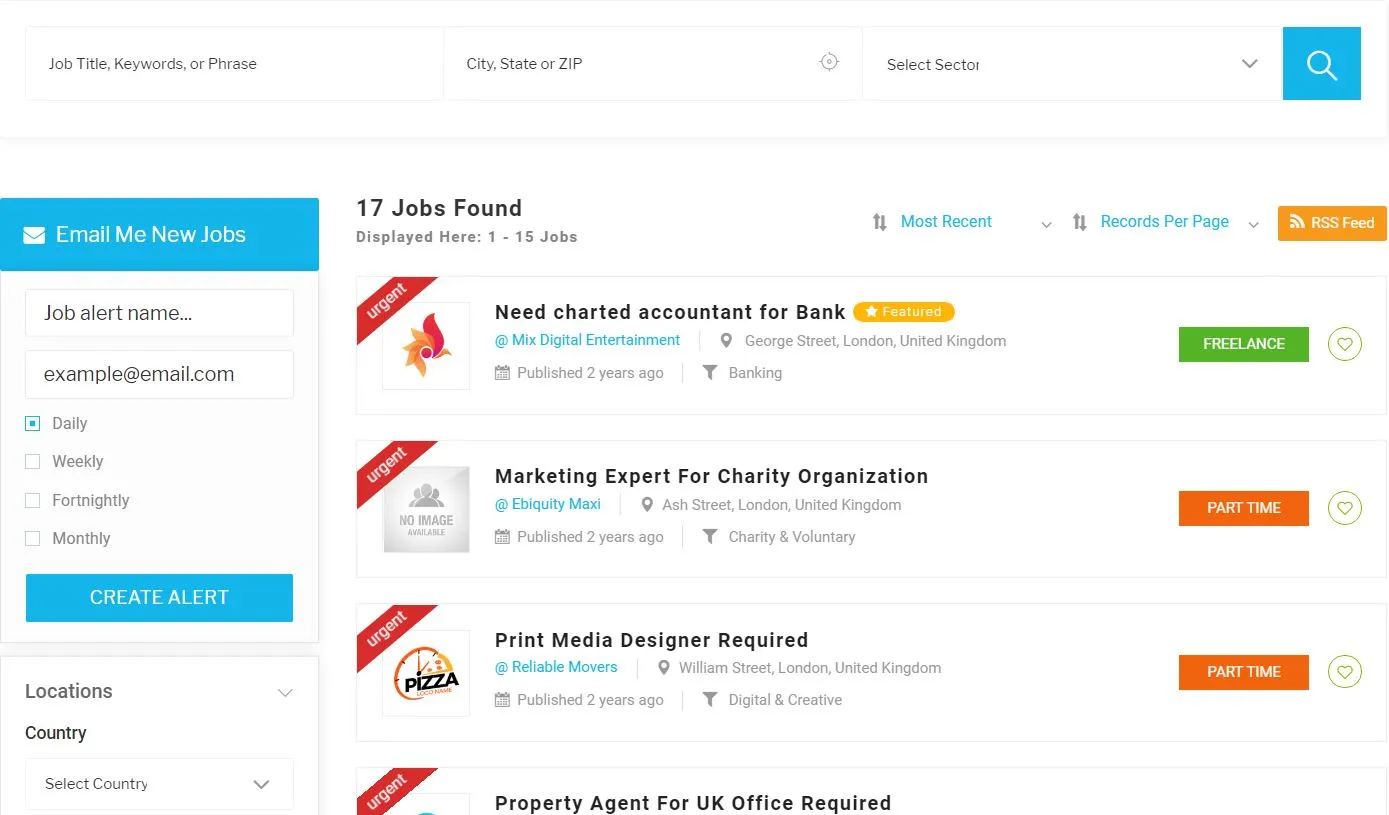Click the blue search magnifier icon
This screenshot has width=1389, height=815.
[1321, 63]
